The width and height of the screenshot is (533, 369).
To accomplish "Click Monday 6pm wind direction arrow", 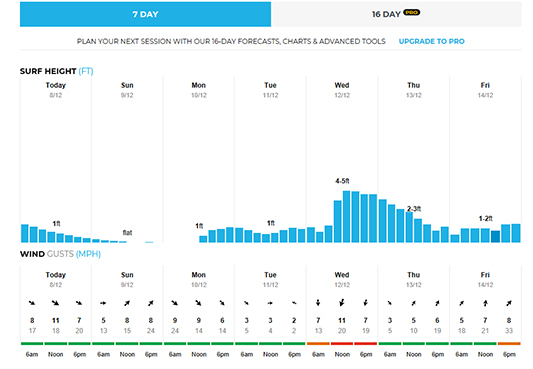I will tap(222, 303).
